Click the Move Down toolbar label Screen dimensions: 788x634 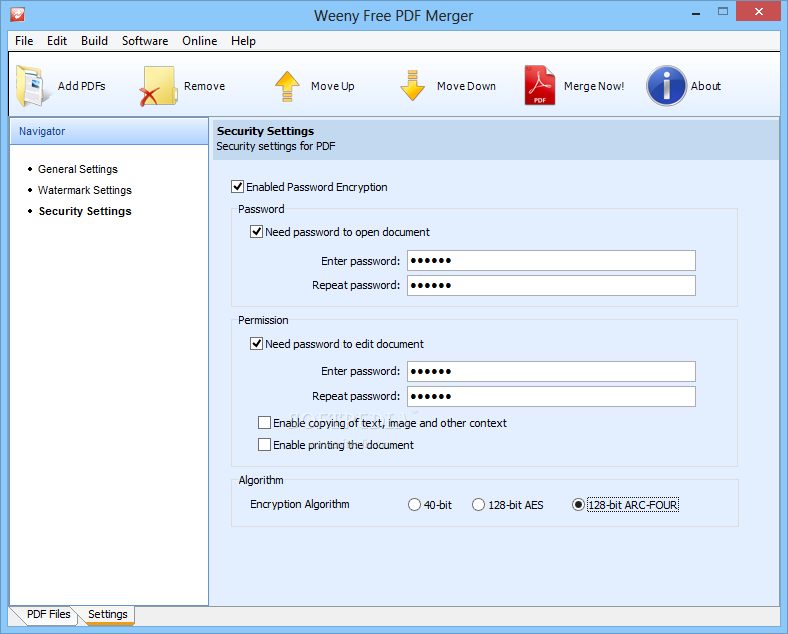(466, 86)
